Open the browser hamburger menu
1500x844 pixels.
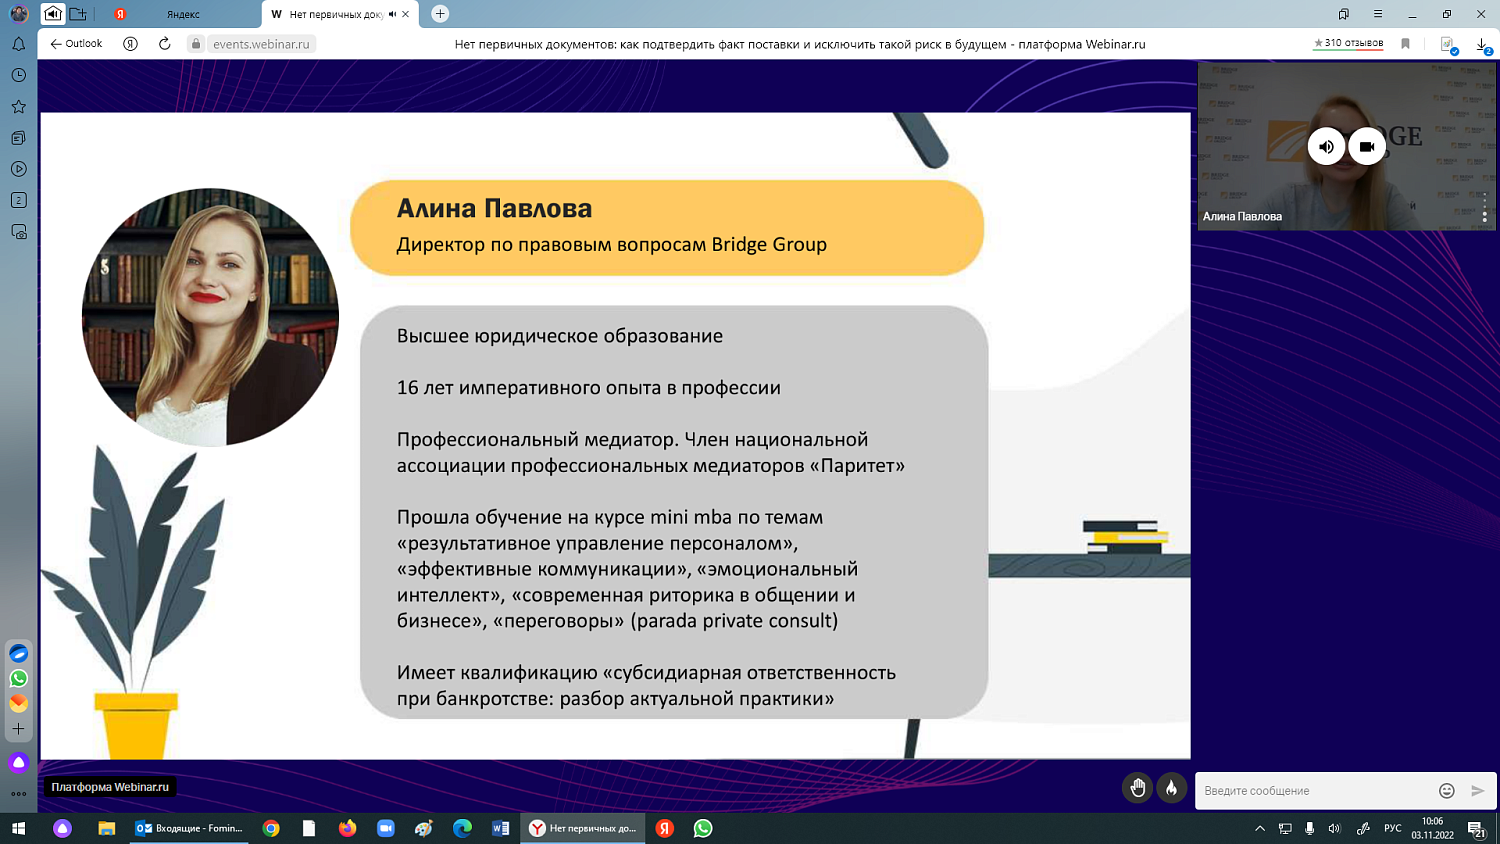(1378, 14)
